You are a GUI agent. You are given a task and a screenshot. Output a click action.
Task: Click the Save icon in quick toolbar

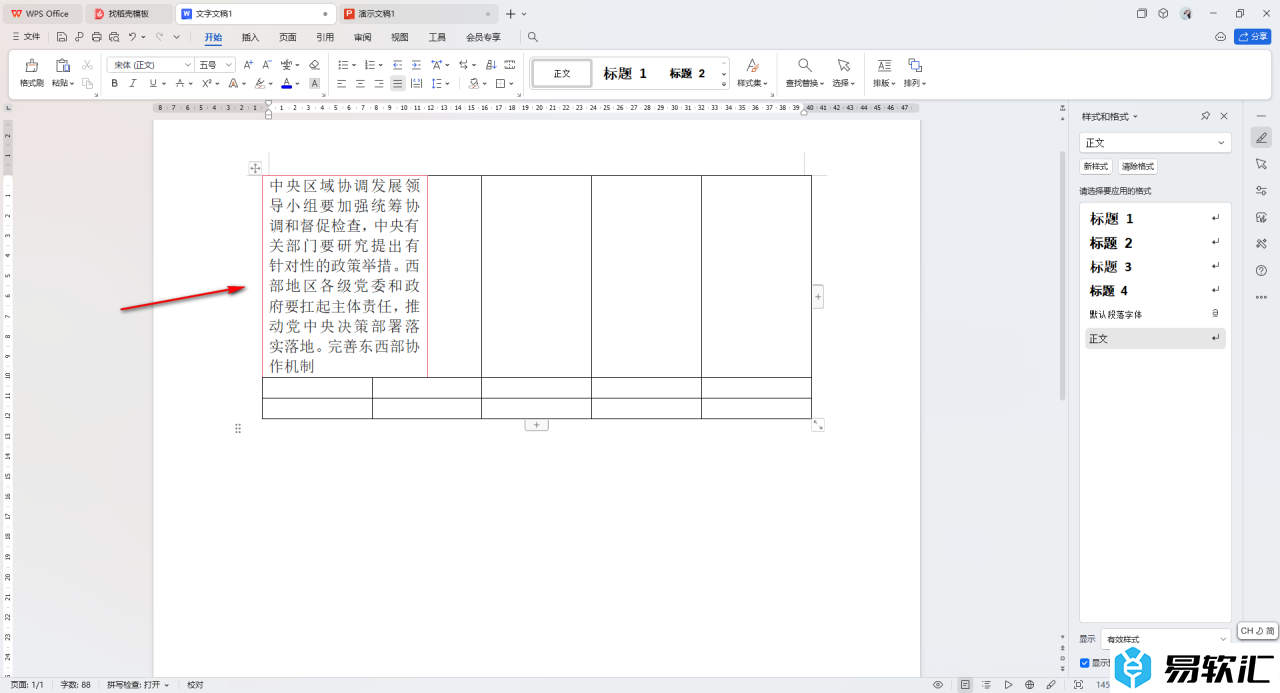click(61, 37)
